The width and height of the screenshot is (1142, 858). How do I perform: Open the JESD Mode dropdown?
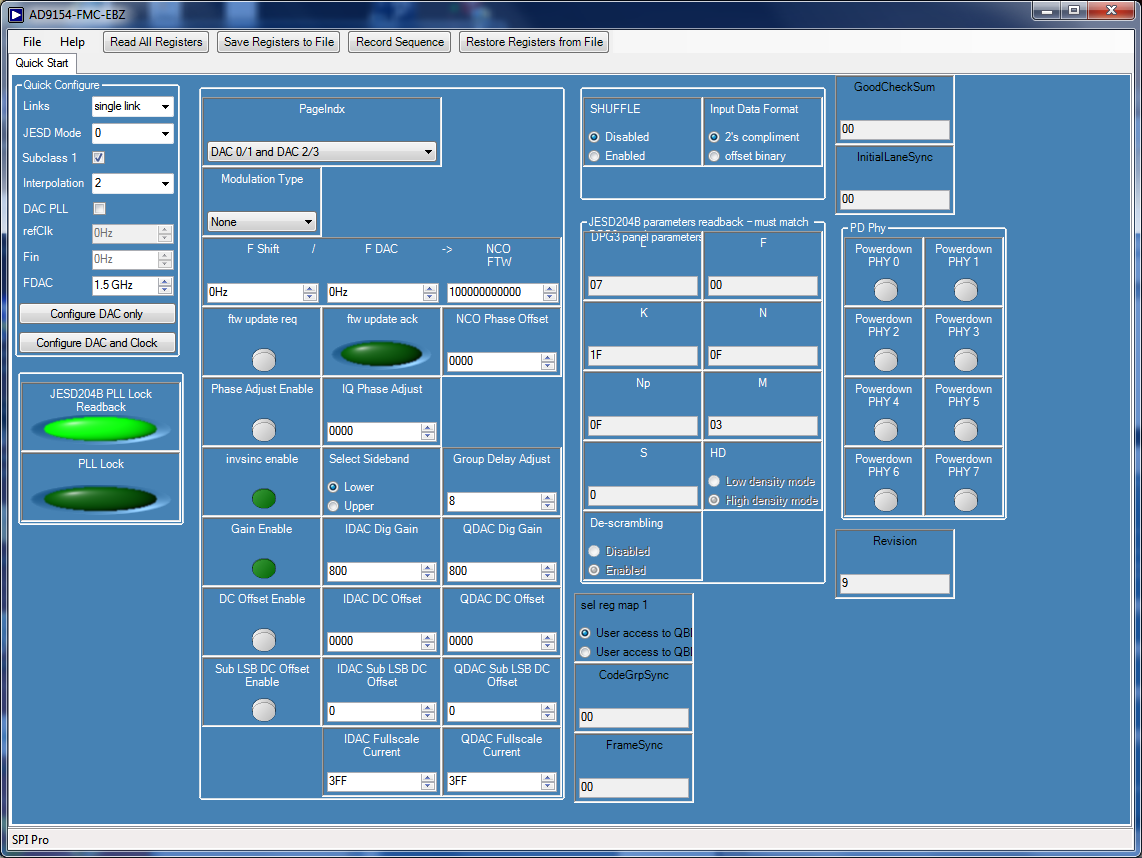133,133
